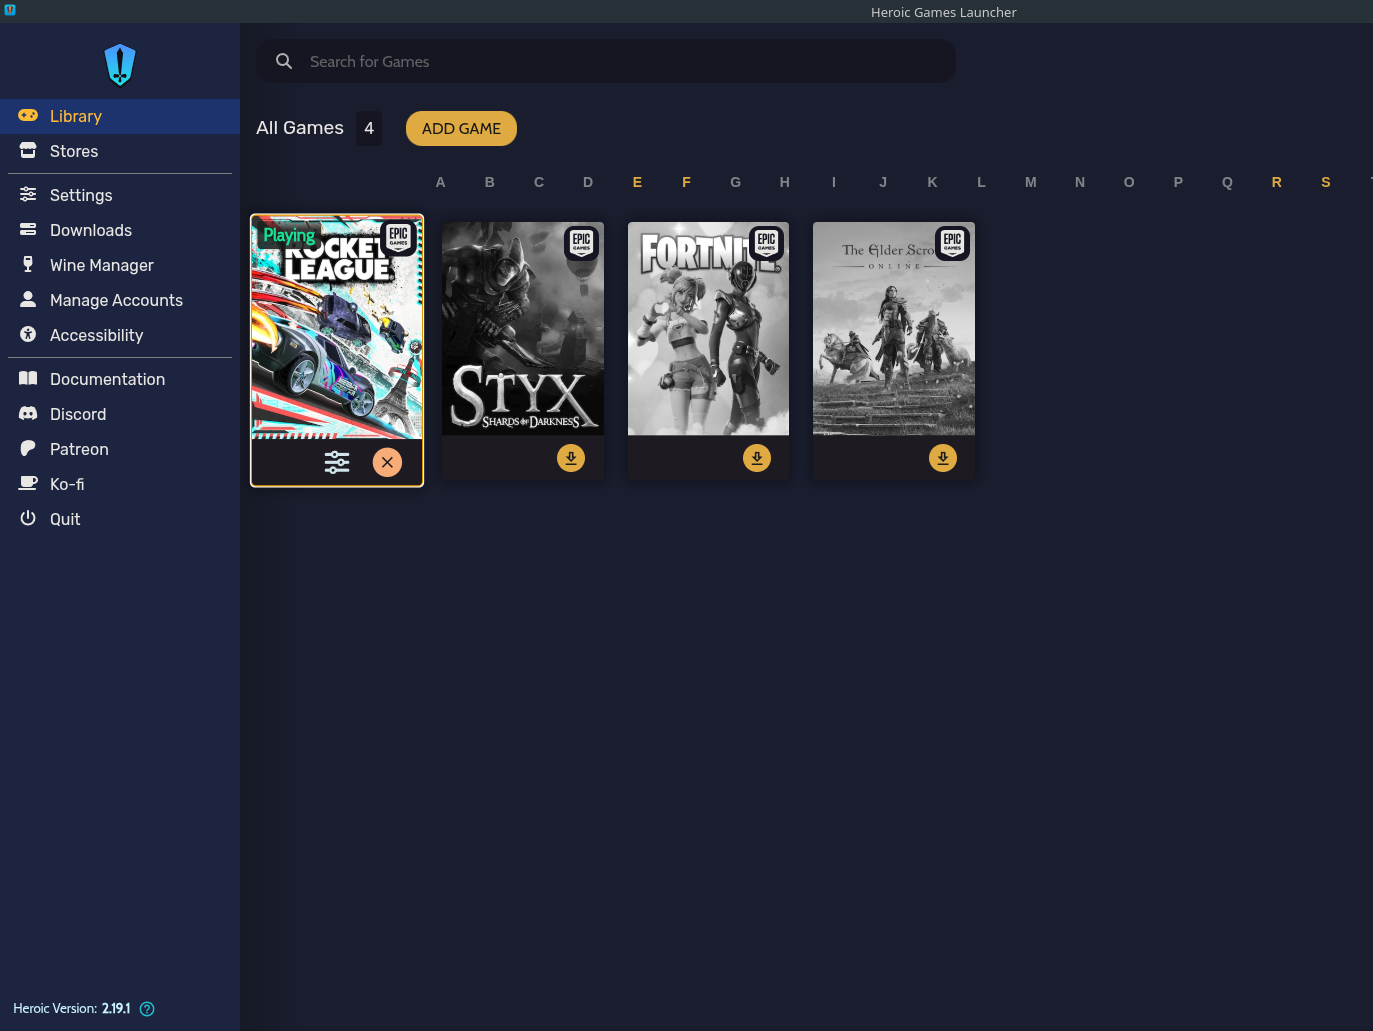
Task: Open the Library section
Action: coord(120,116)
